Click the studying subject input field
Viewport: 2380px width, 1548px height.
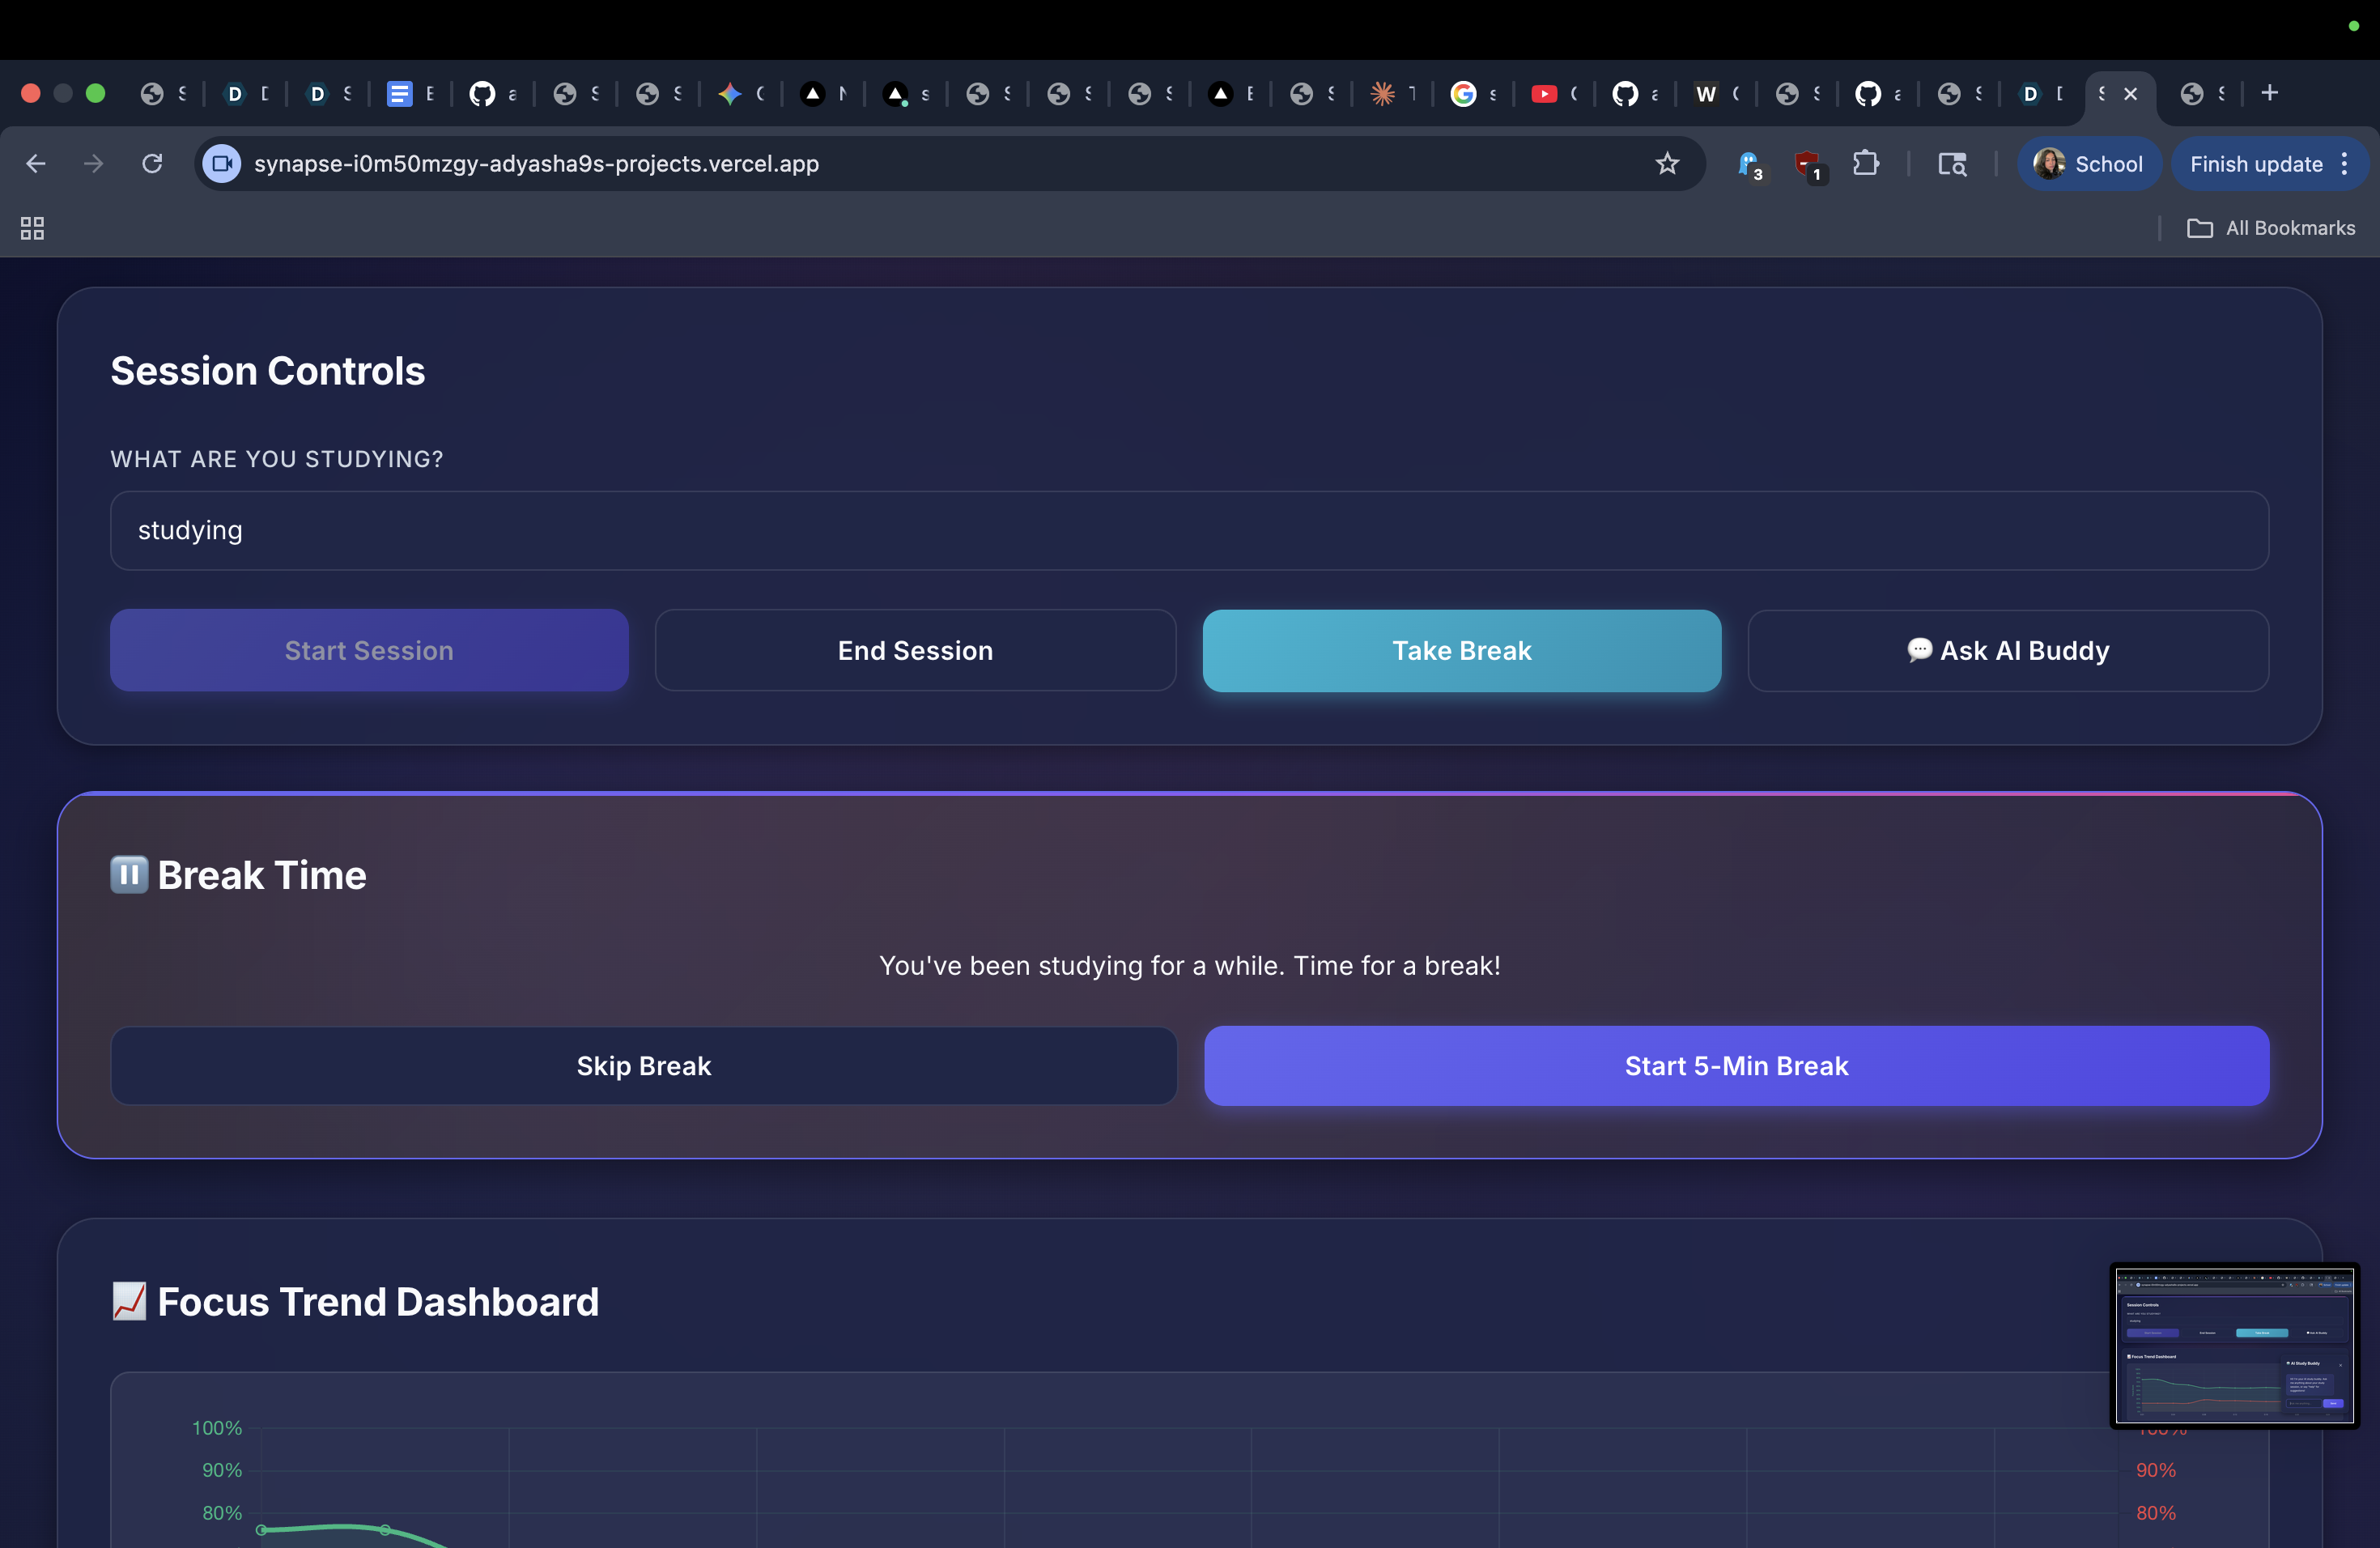click(1188, 530)
